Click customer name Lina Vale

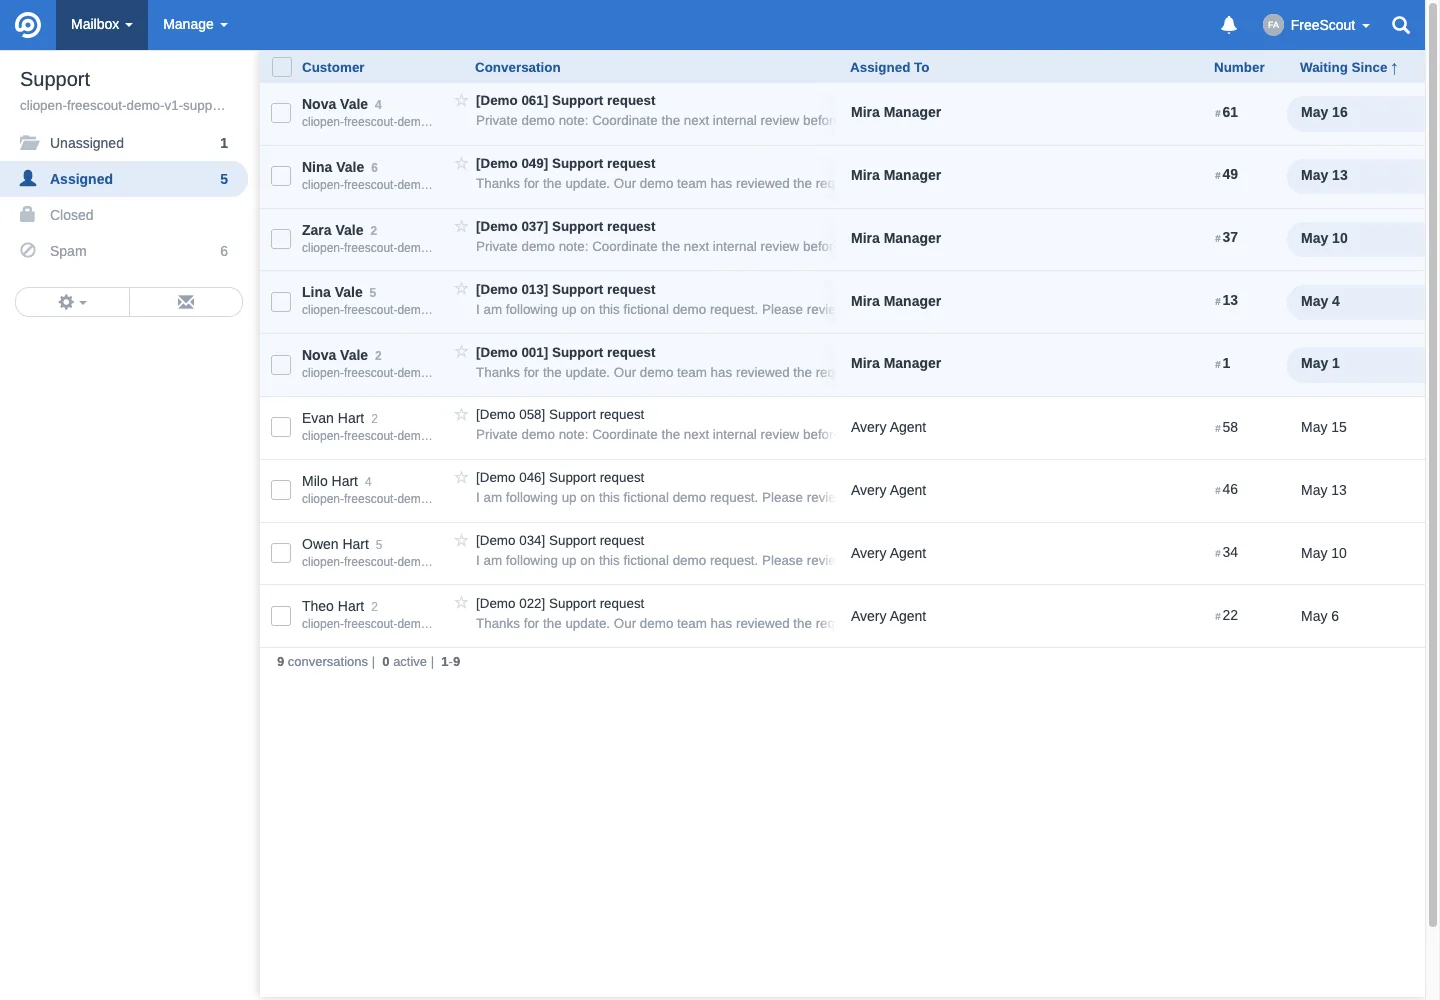pyautogui.click(x=332, y=292)
